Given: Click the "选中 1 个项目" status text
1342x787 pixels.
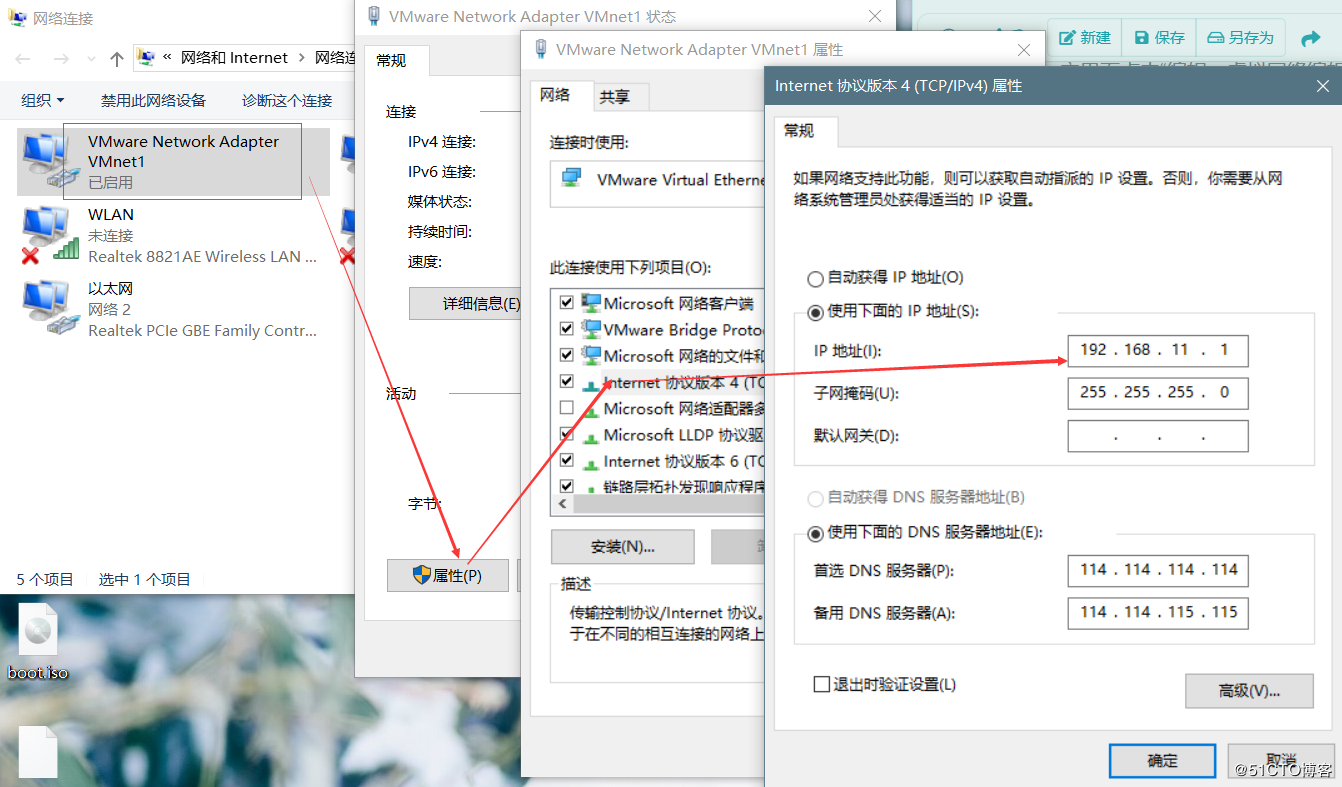Looking at the screenshot, I should tap(144, 579).
